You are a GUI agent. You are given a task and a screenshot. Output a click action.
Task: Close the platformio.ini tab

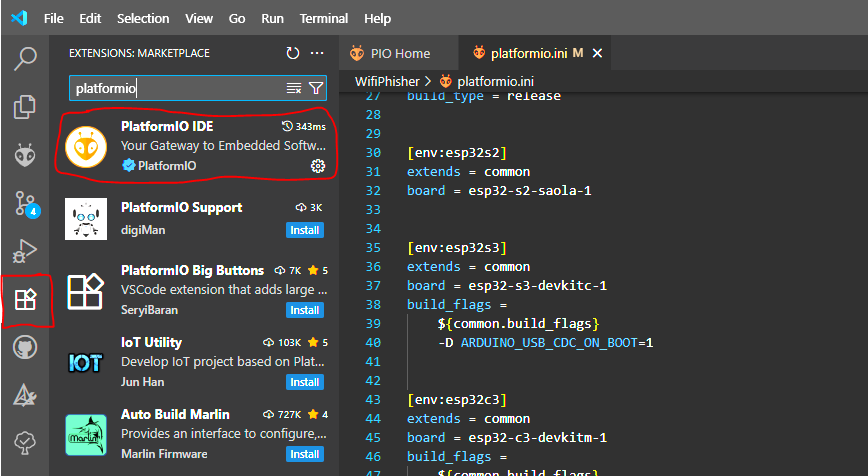[597, 53]
